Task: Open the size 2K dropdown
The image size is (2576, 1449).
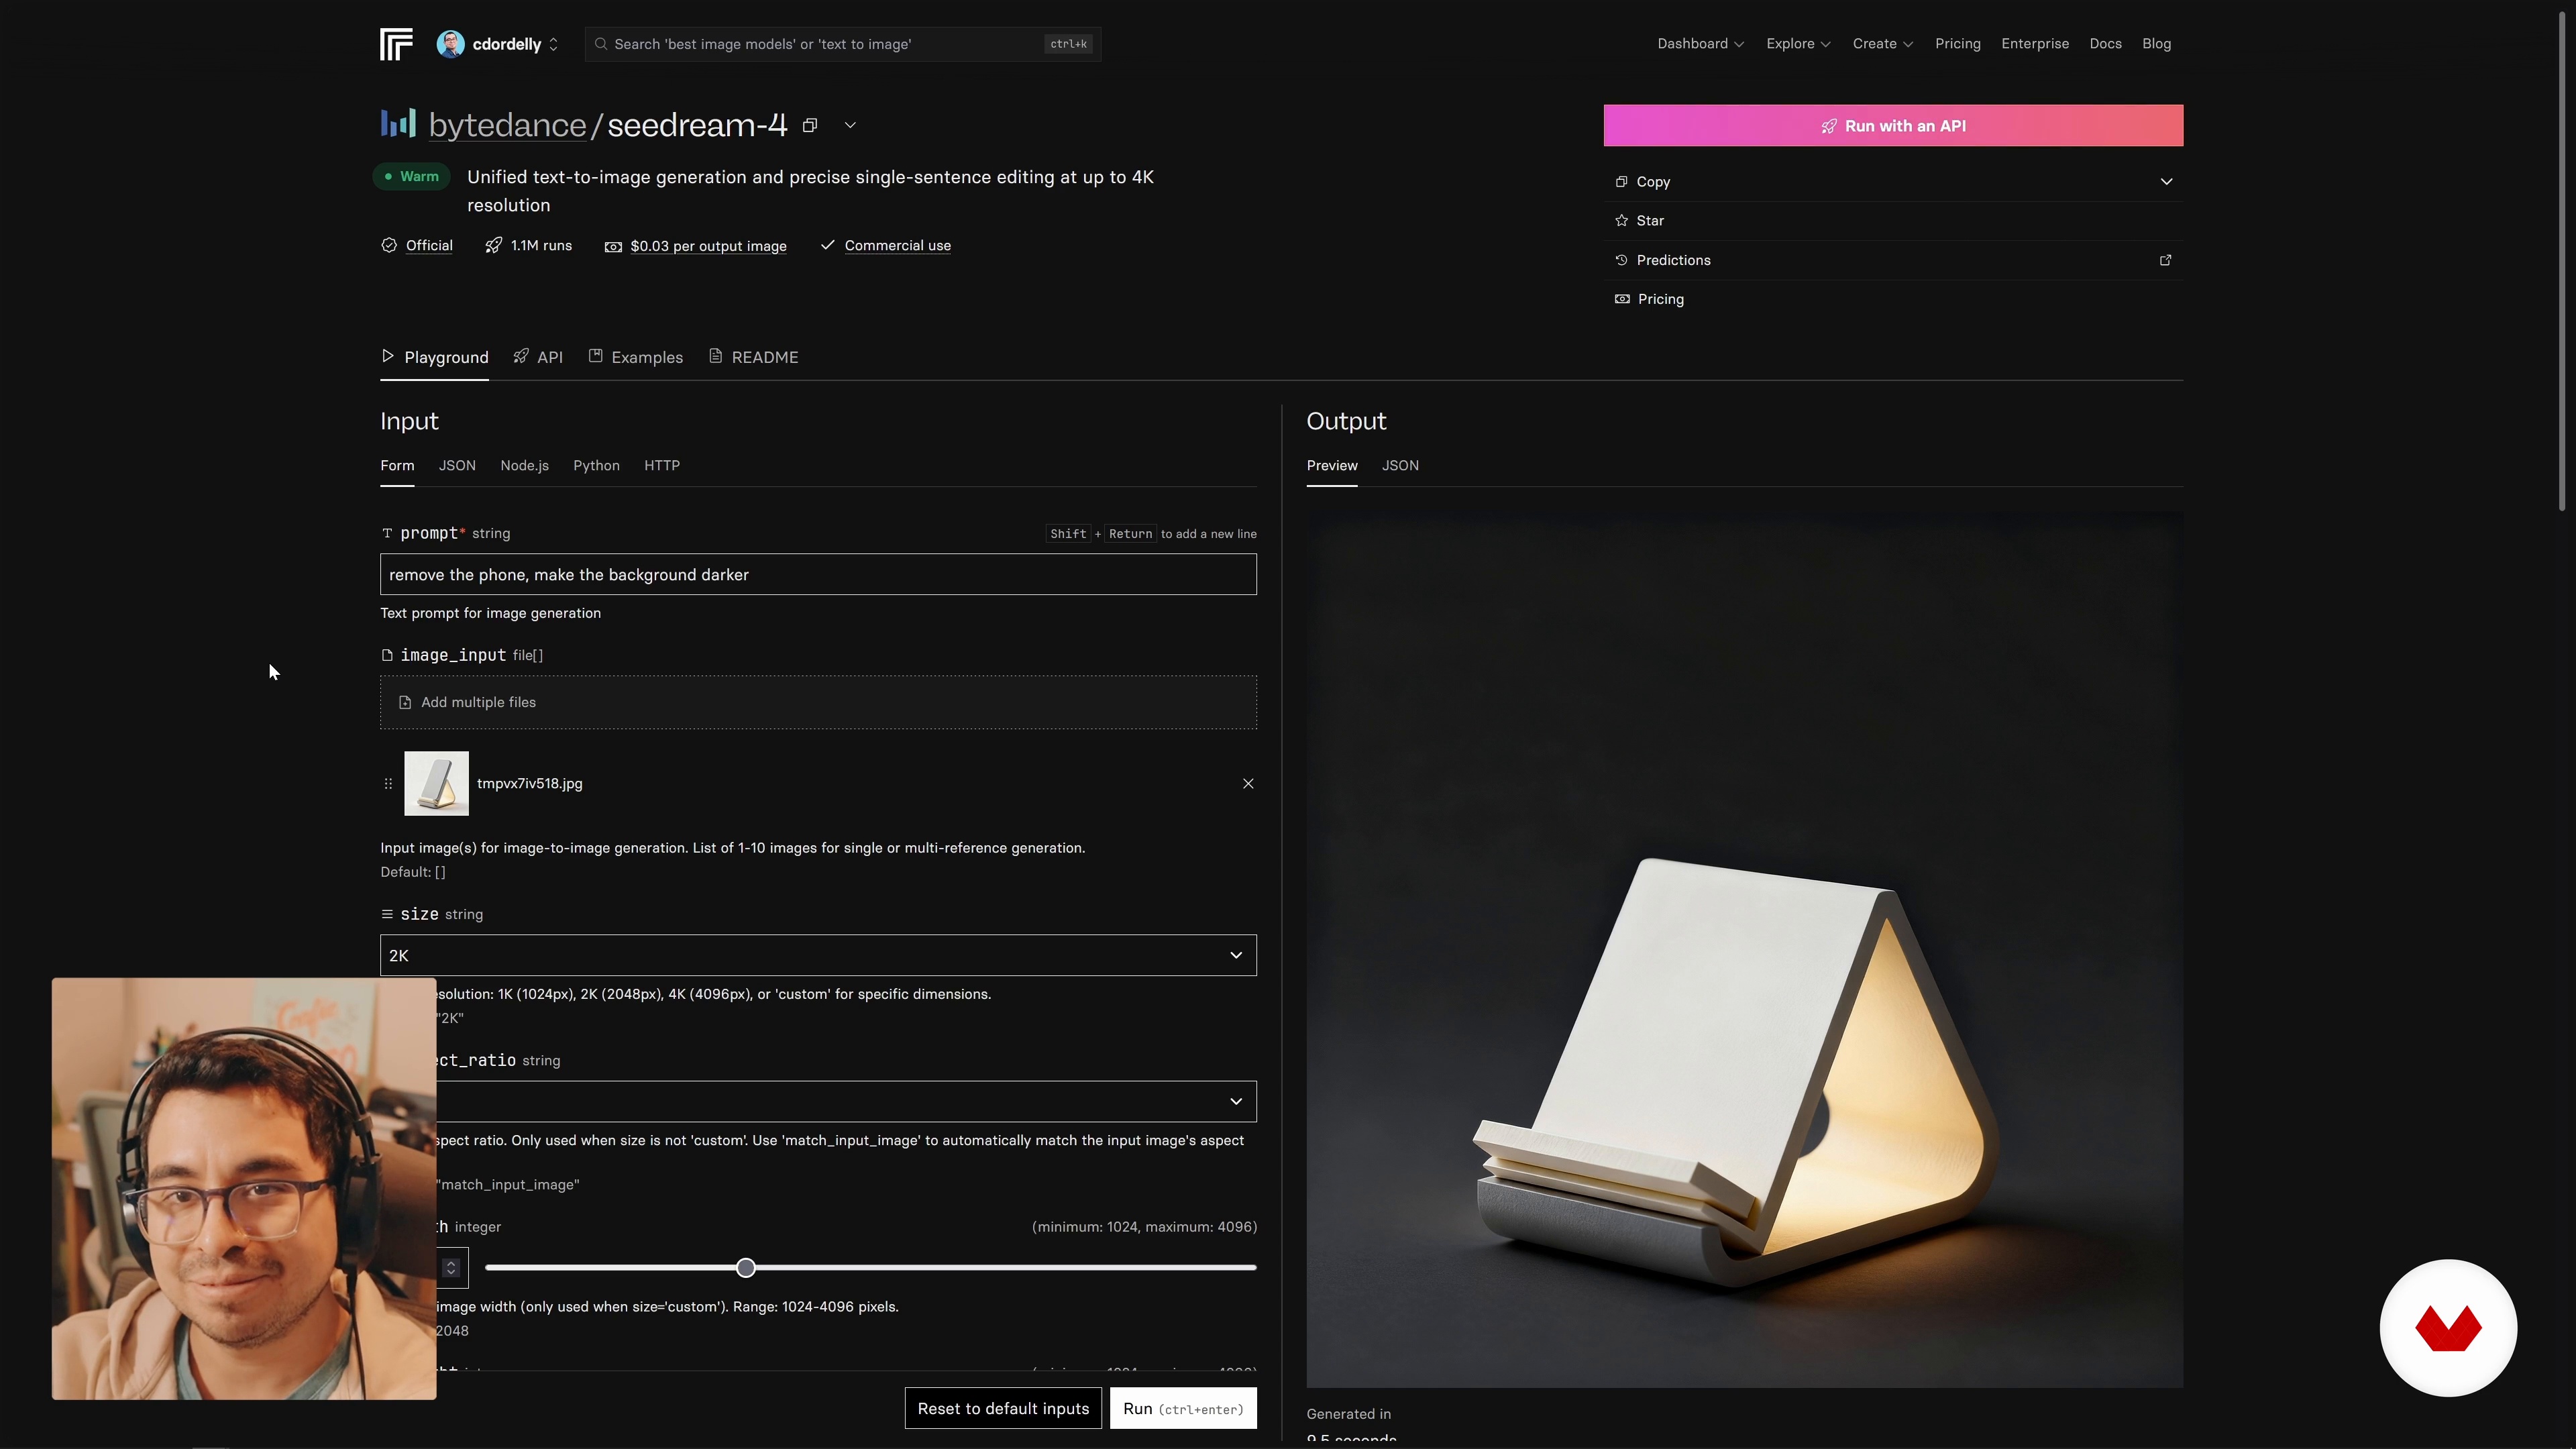Action: pyautogui.click(x=817, y=955)
